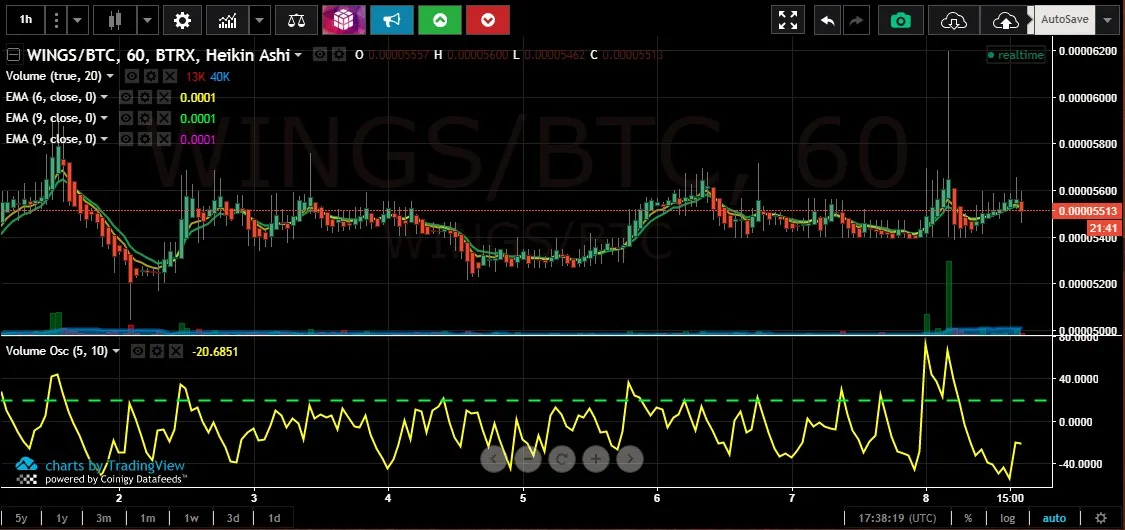Select the 1y date range

[62, 518]
